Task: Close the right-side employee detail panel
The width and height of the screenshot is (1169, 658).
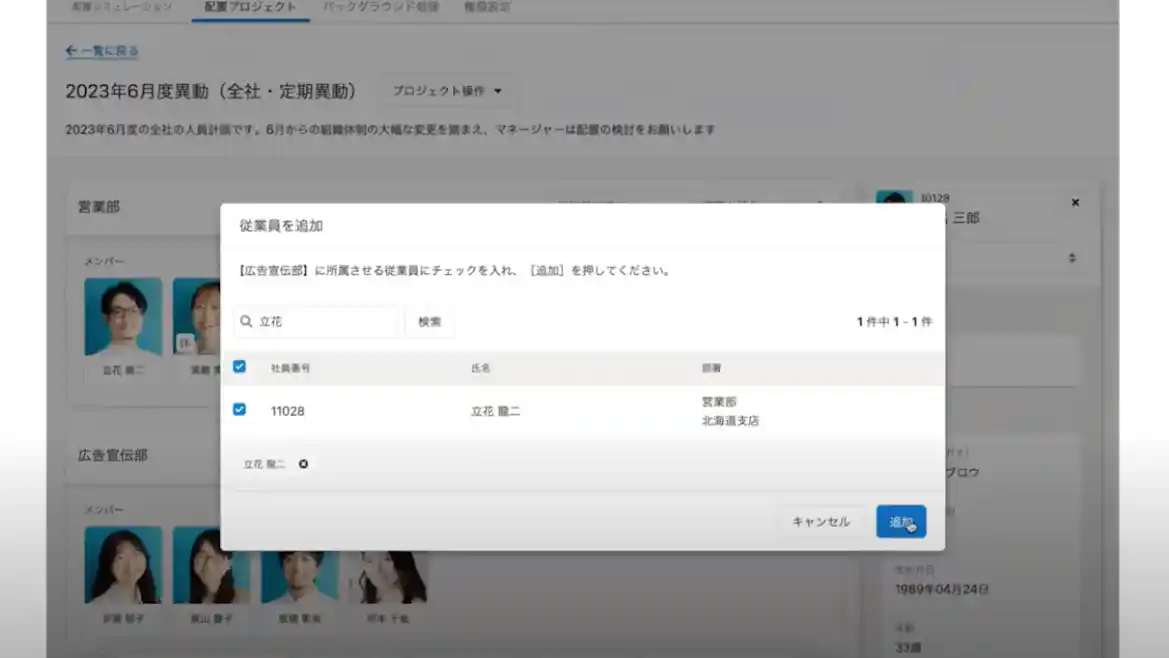Action: (x=1075, y=203)
